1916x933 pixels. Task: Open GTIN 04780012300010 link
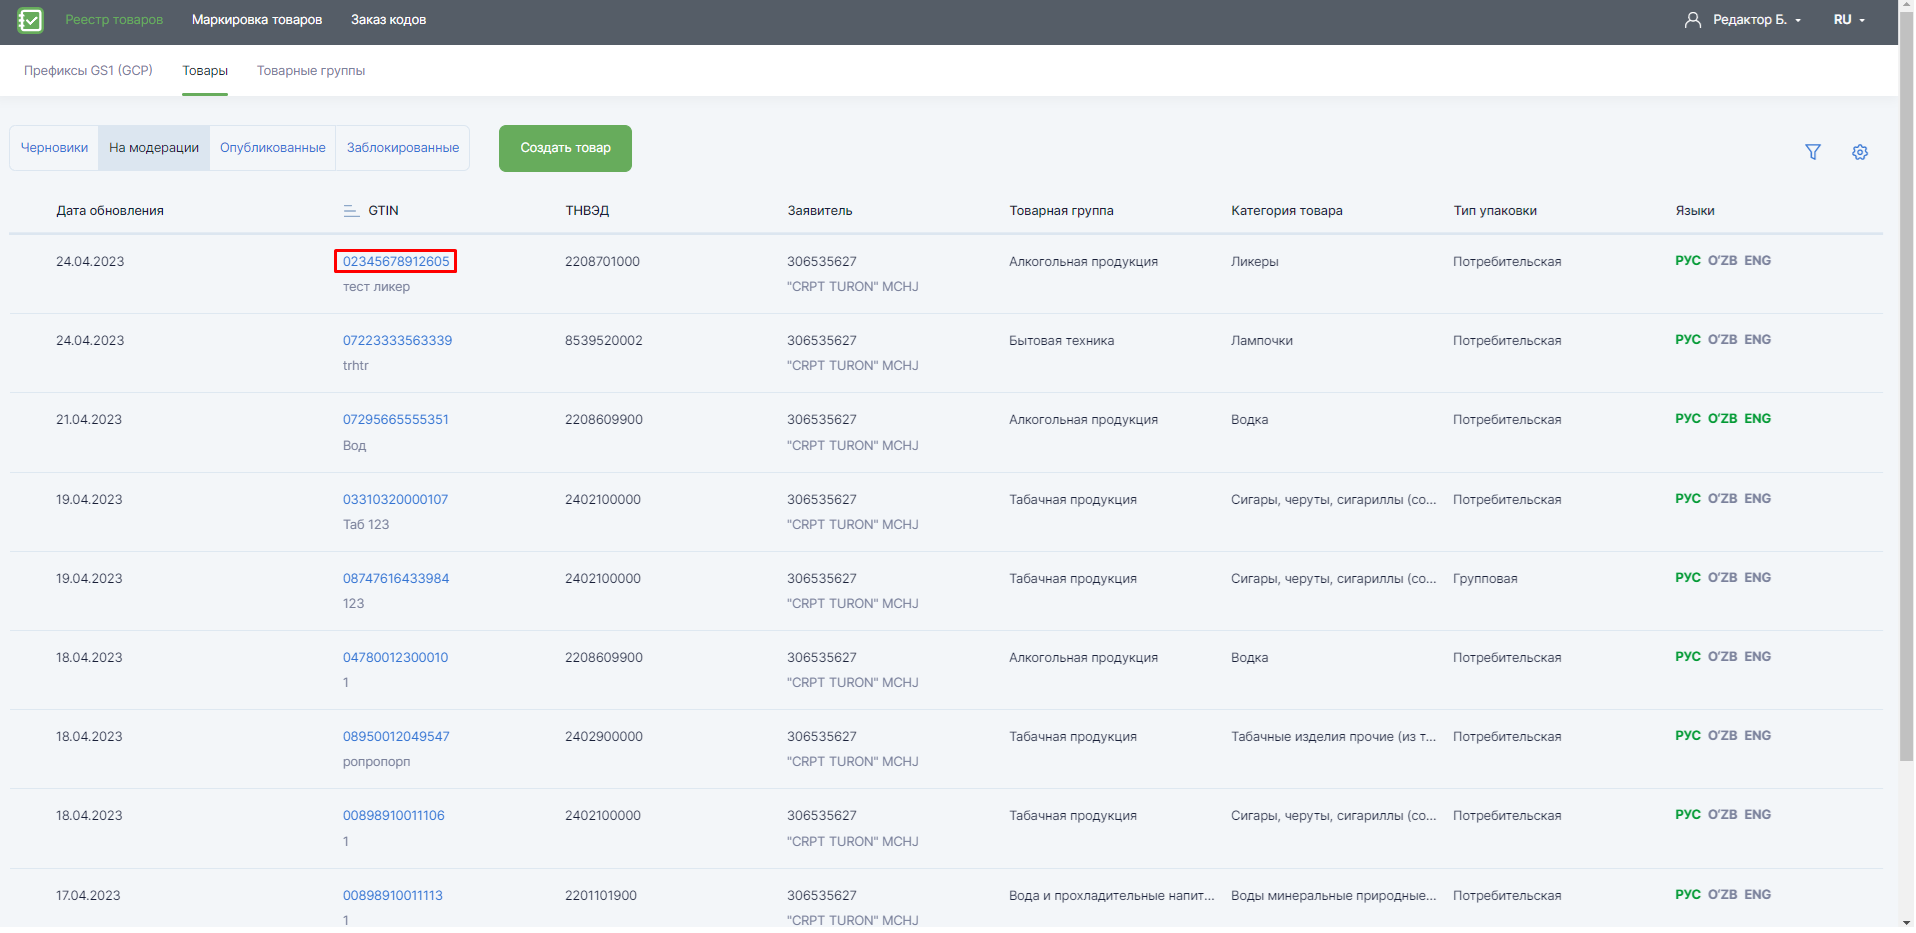point(395,658)
